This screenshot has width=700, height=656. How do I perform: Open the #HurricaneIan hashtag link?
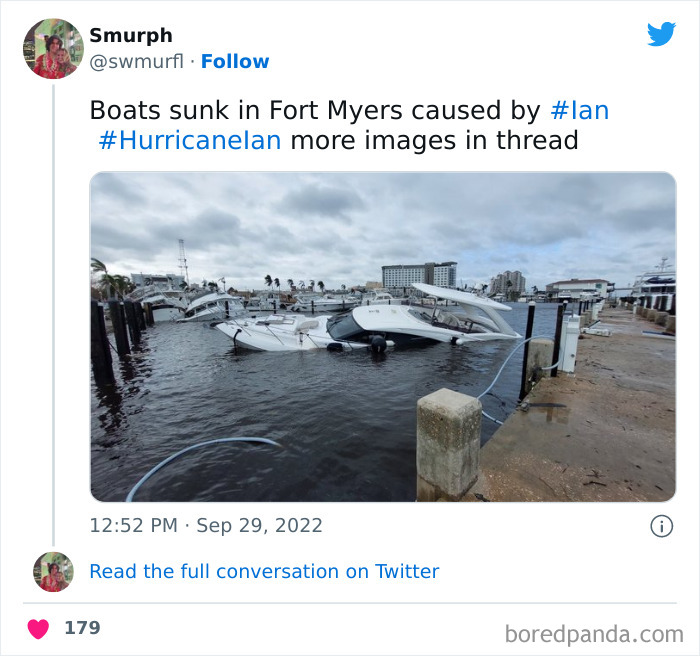pyautogui.click(x=190, y=140)
